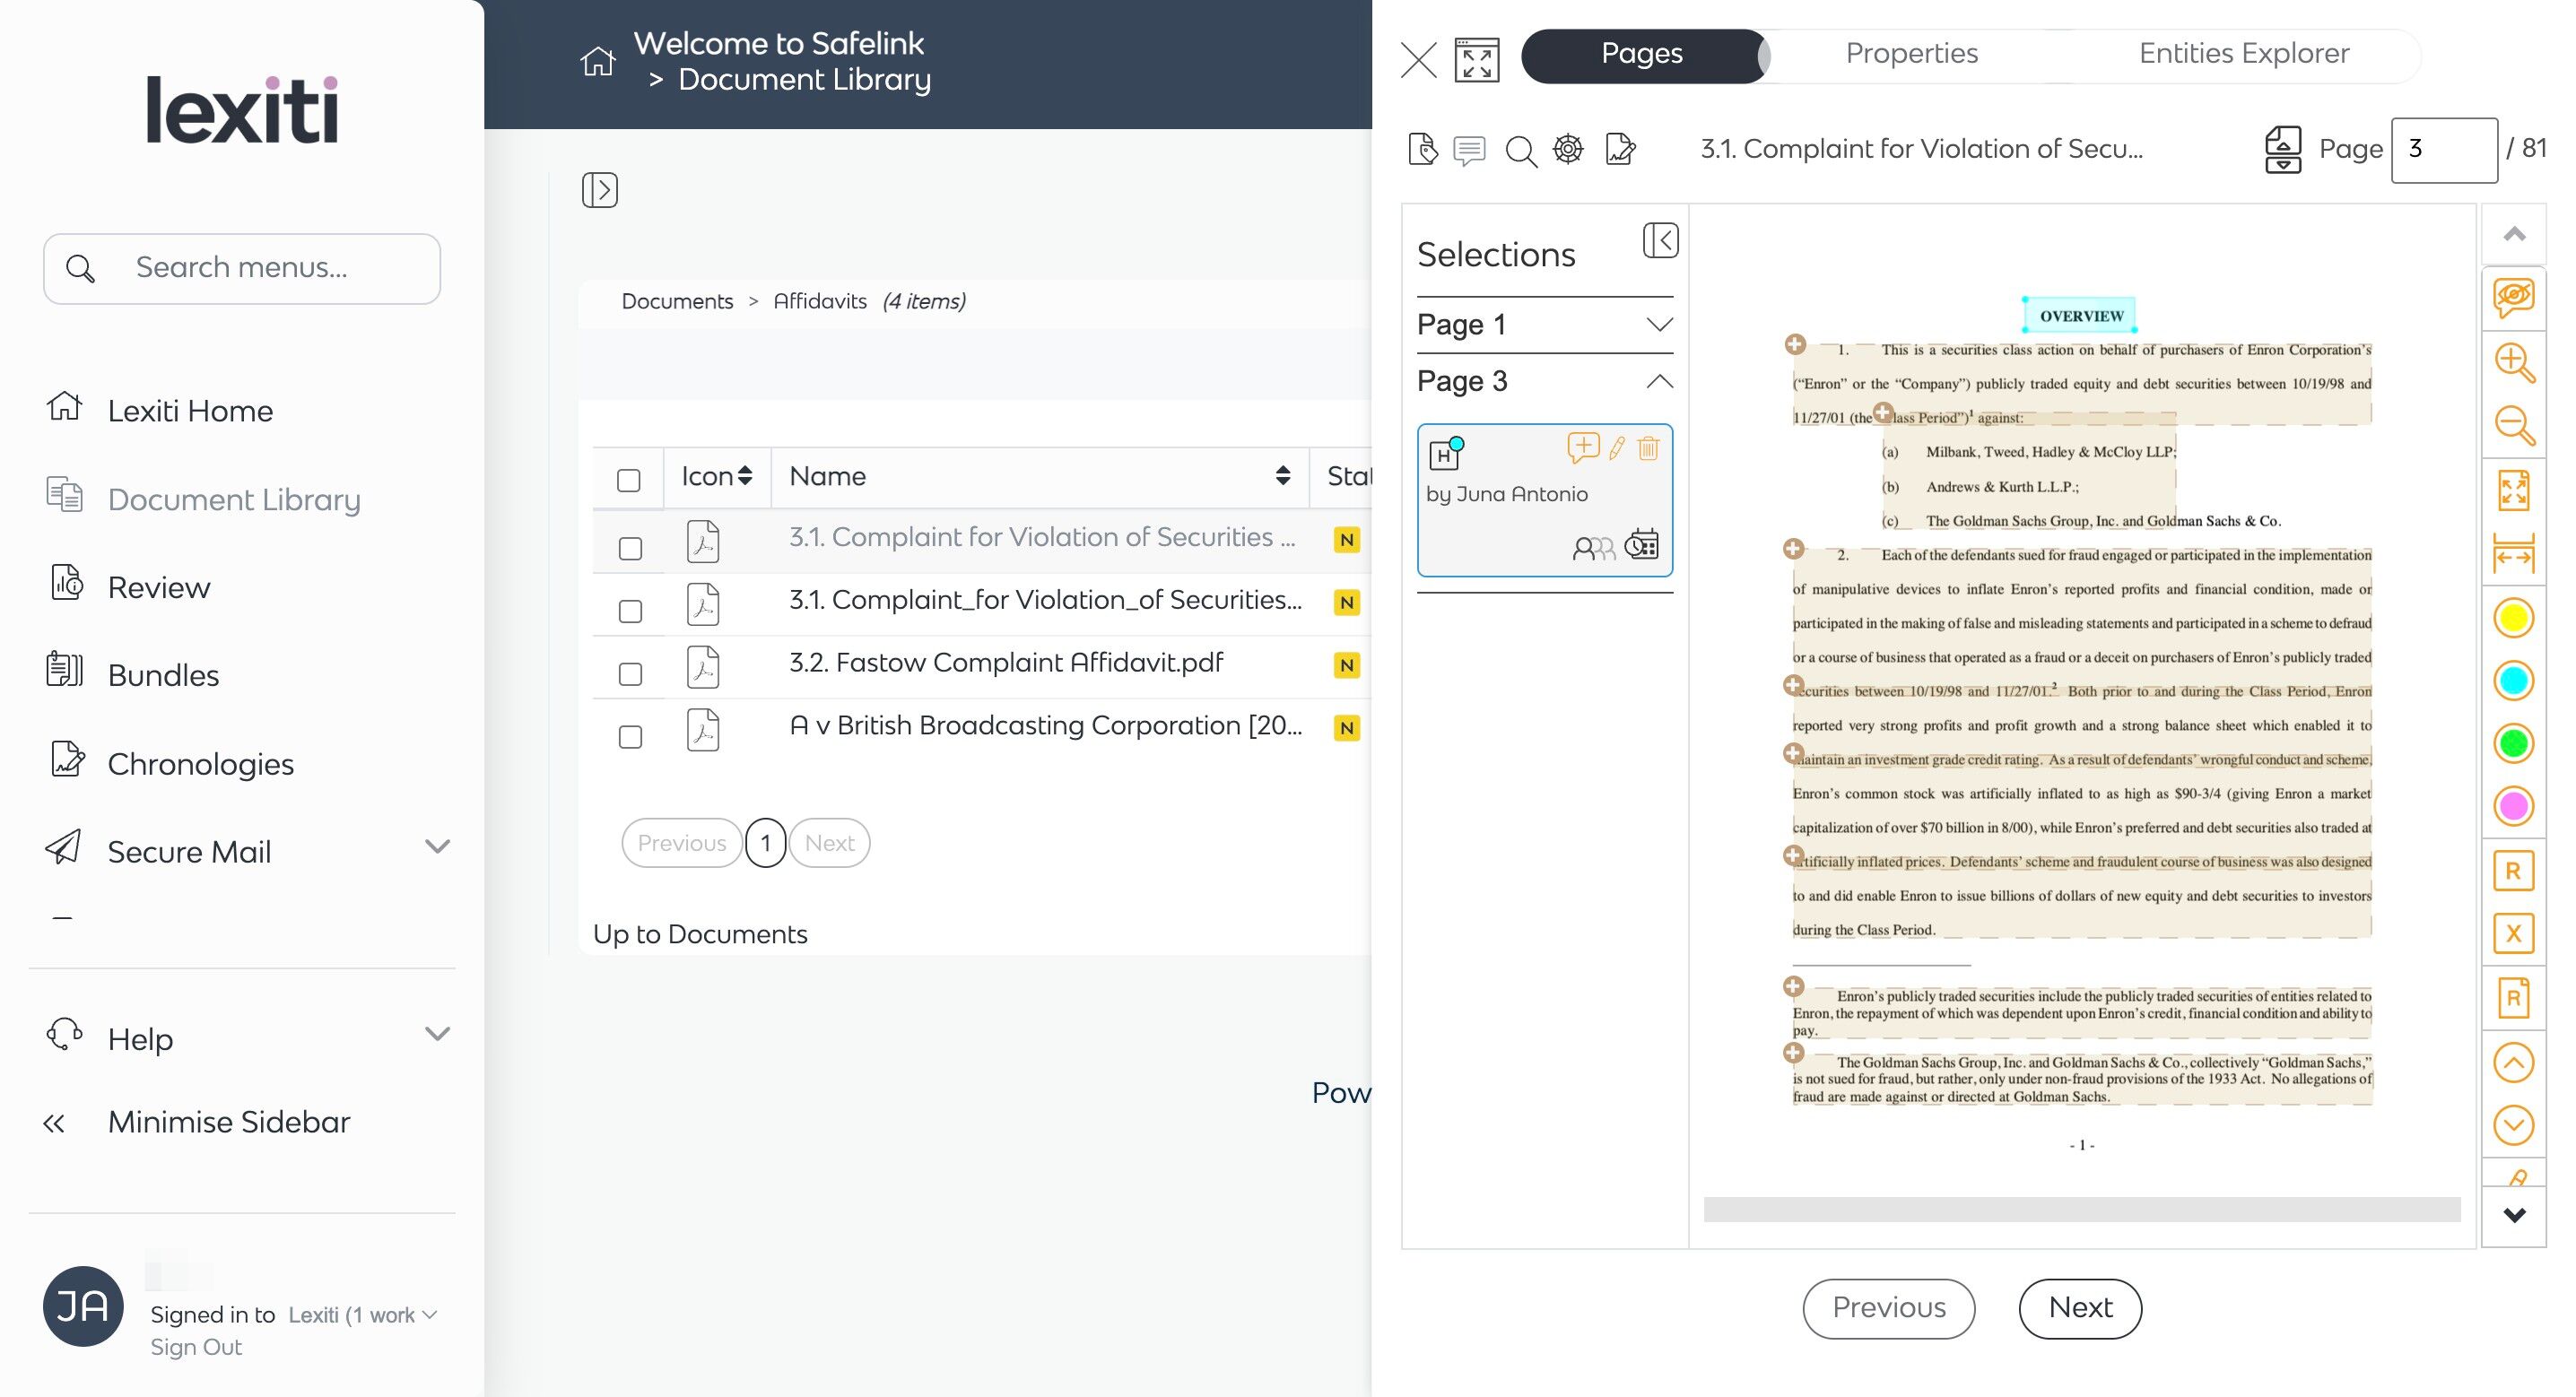Image resolution: width=2576 pixels, height=1397 pixels.
Task: Switch to the Properties tab
Action: 1911,54
